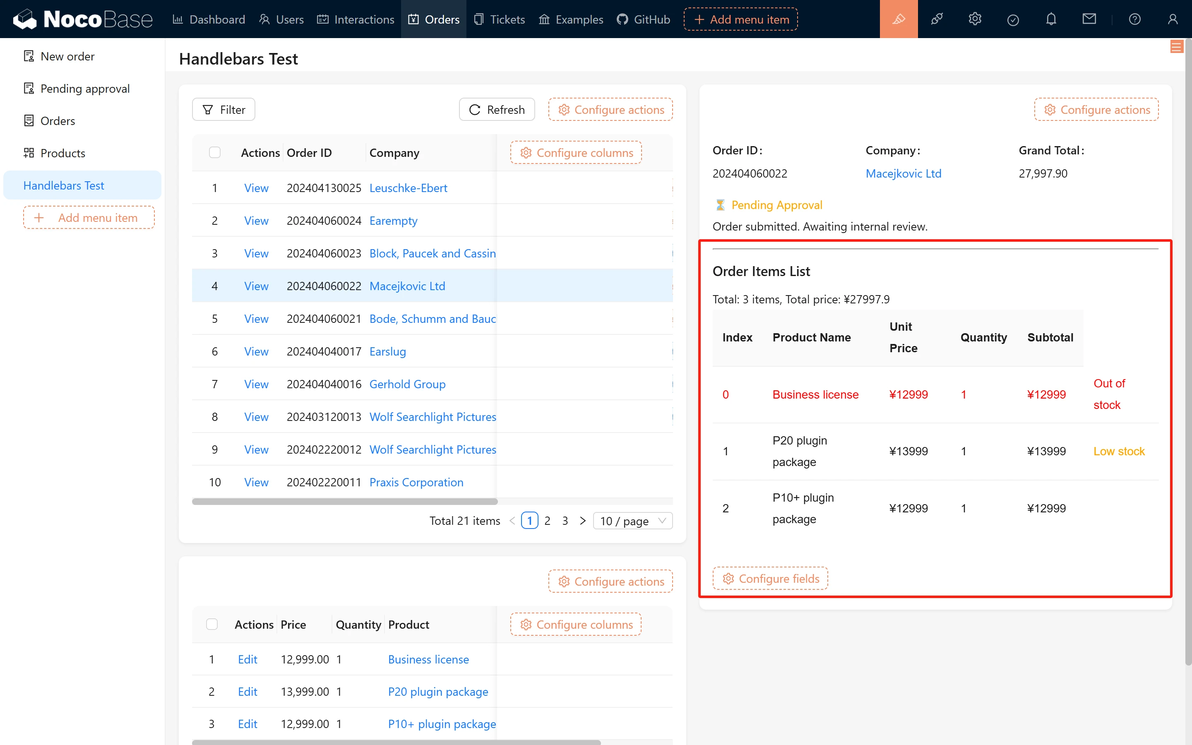Screen dimensions: 1192x745
Task: Toggle select-all checkbox in orders table
Action: click(215, 153)
